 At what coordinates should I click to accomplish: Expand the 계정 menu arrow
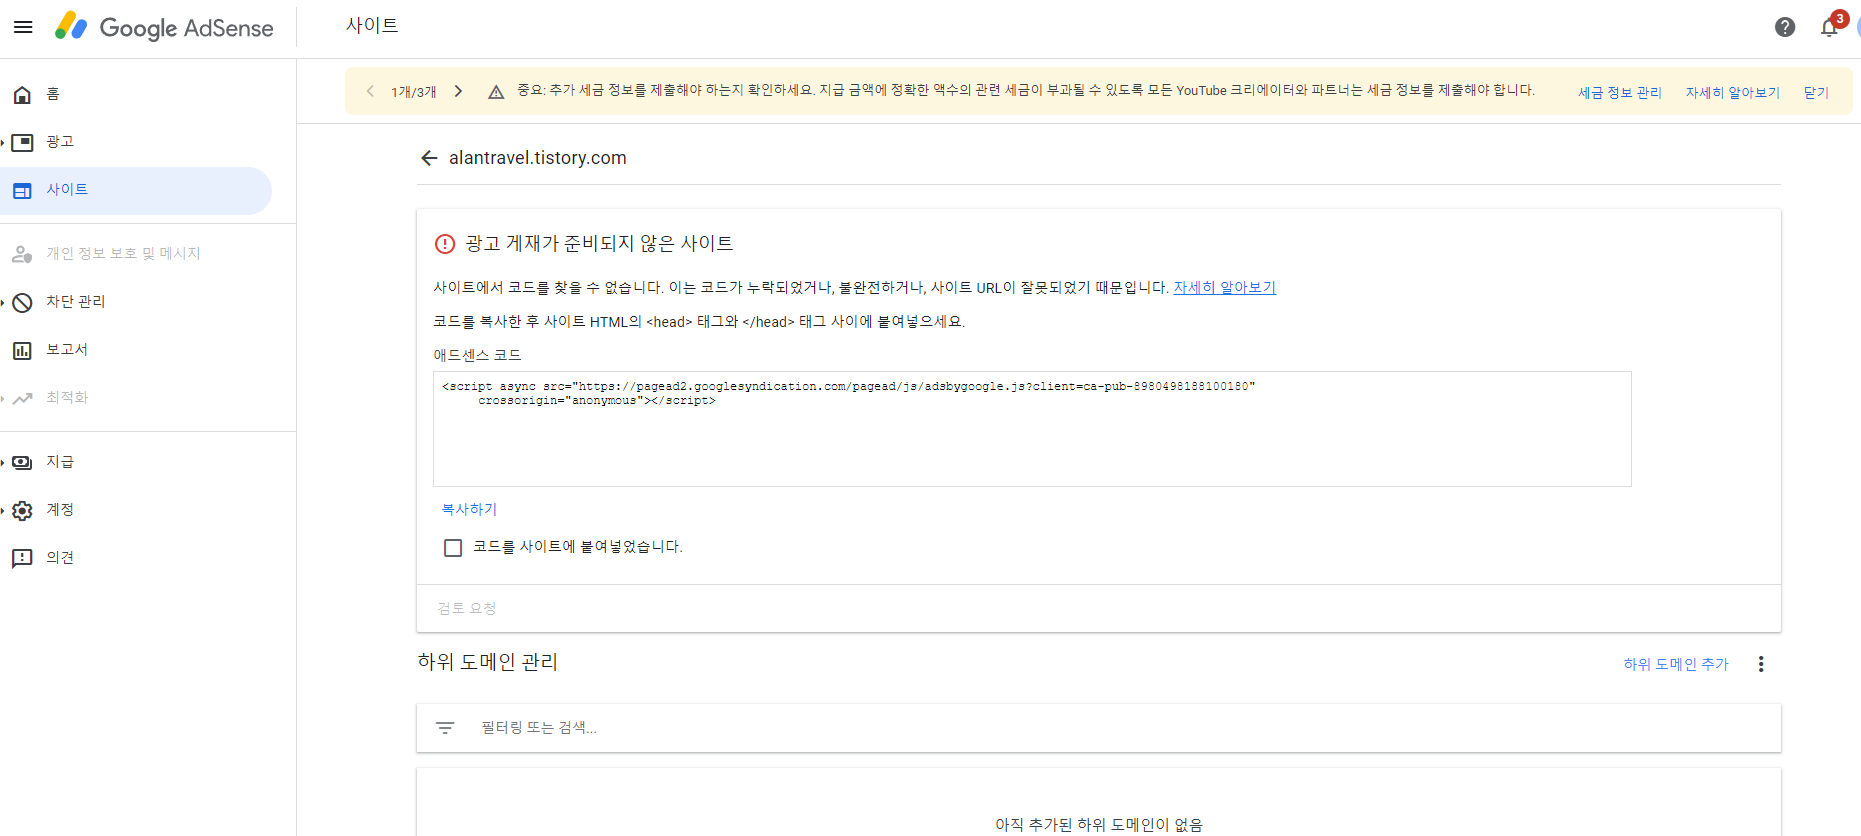[3, 511]
